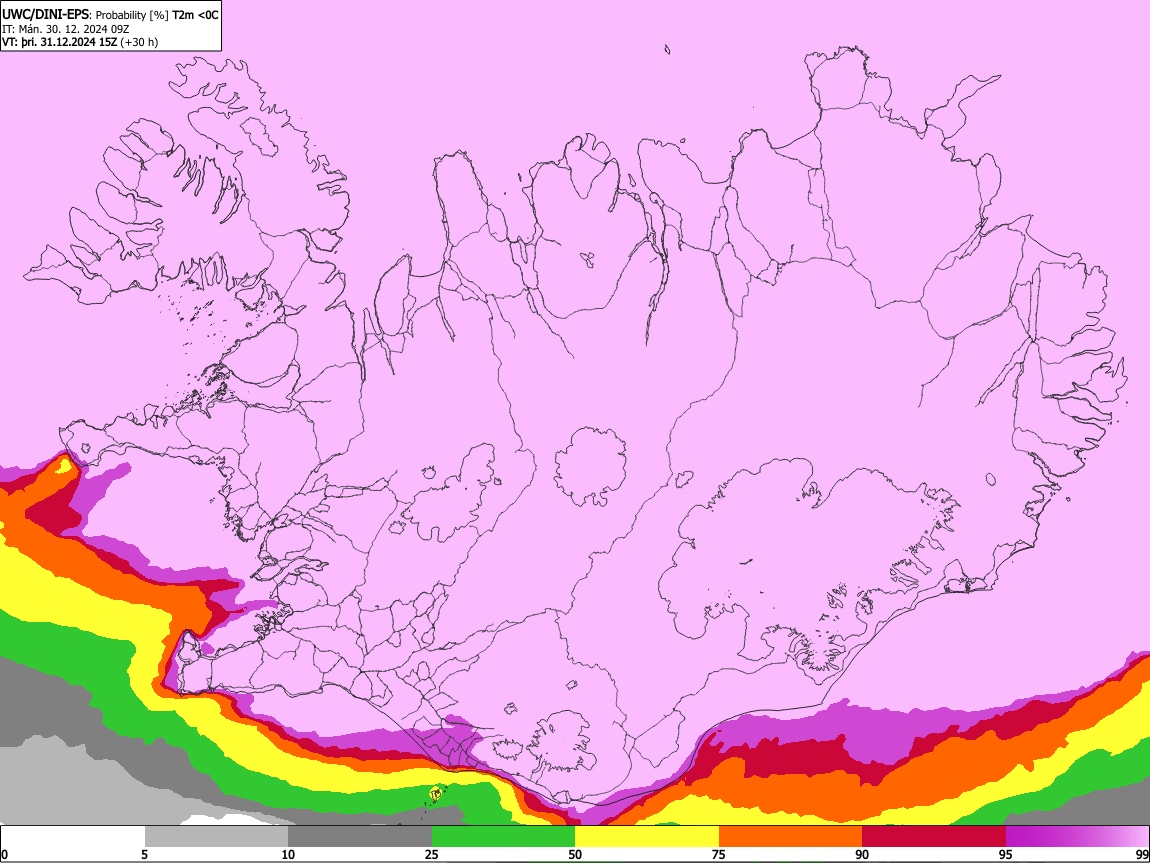Click the legend tick label '25'

[x=432, y=854]
